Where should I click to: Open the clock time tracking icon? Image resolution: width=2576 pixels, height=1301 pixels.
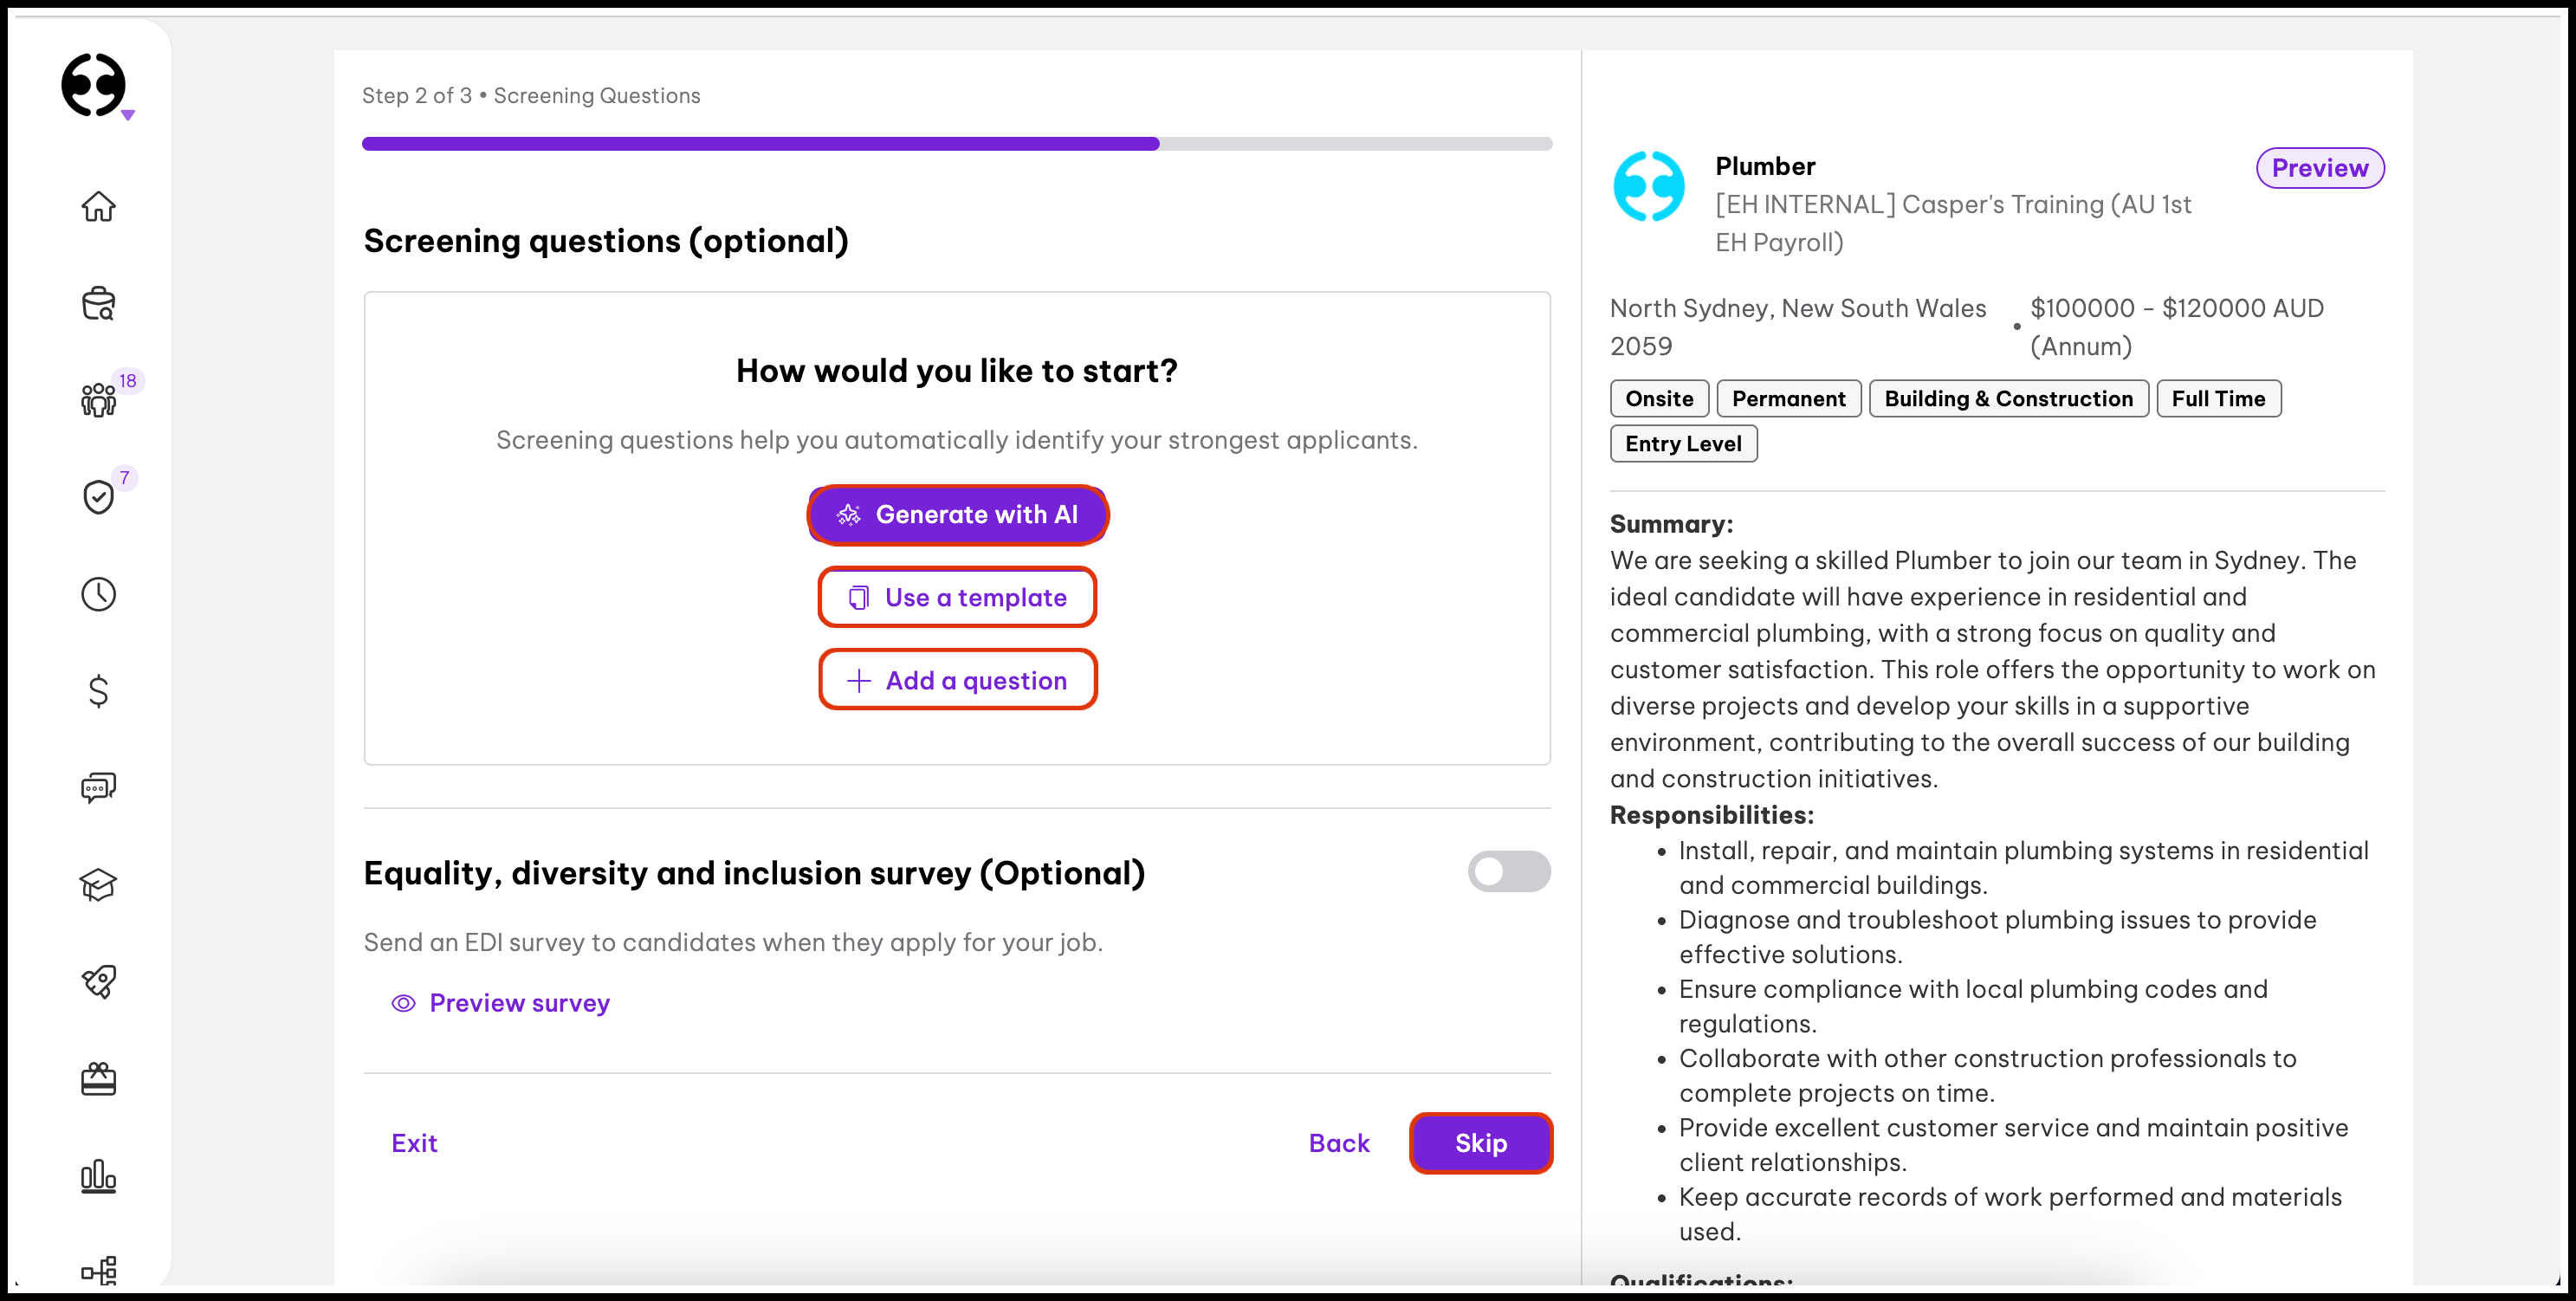click(x=98, y=594)
